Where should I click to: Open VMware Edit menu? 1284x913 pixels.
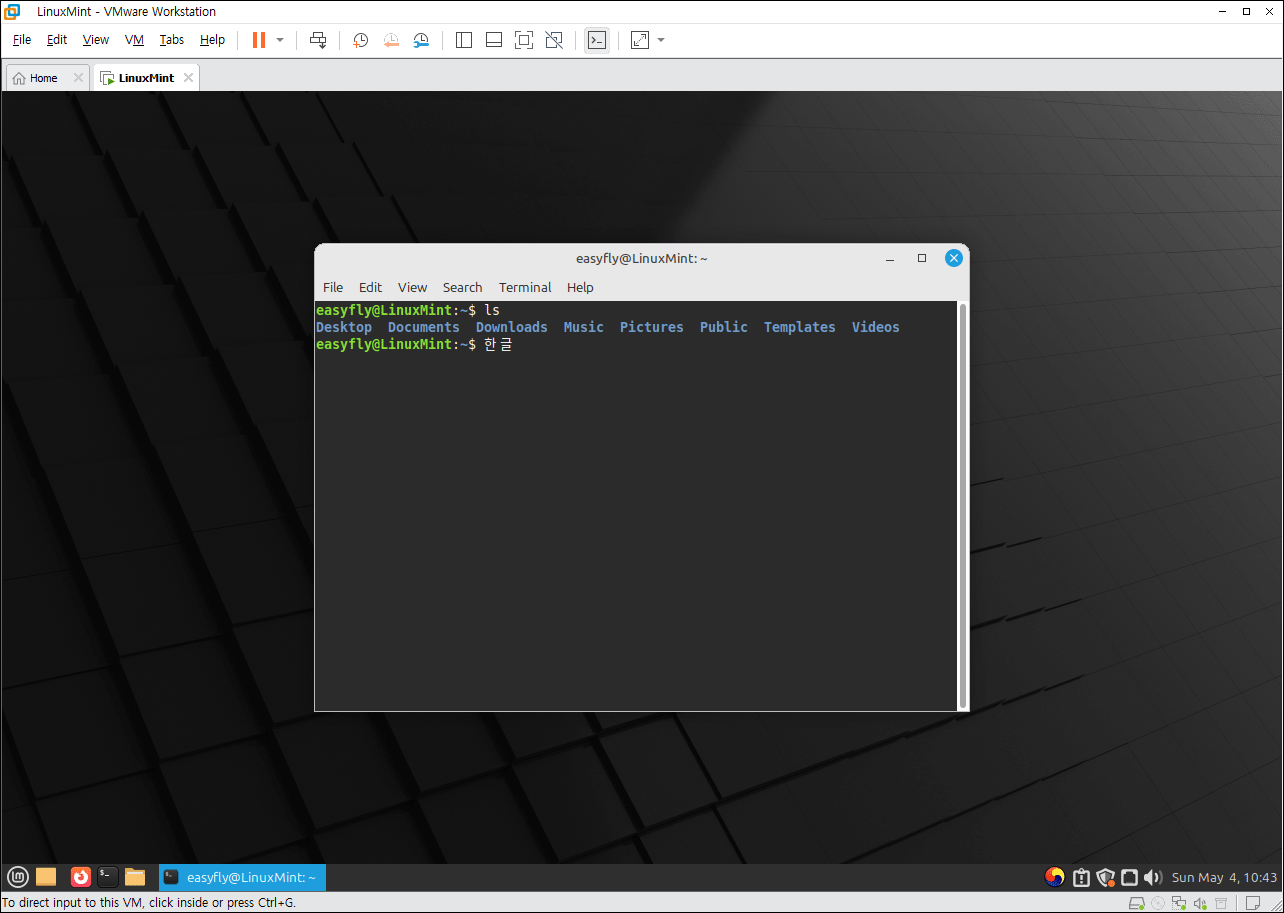click(57, 40)
